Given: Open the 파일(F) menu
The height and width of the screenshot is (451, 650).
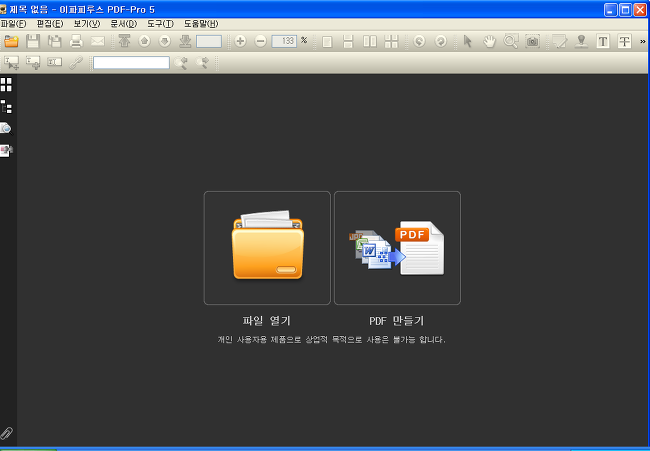Looking at the screenshot, I should click(x=13, y=24).
